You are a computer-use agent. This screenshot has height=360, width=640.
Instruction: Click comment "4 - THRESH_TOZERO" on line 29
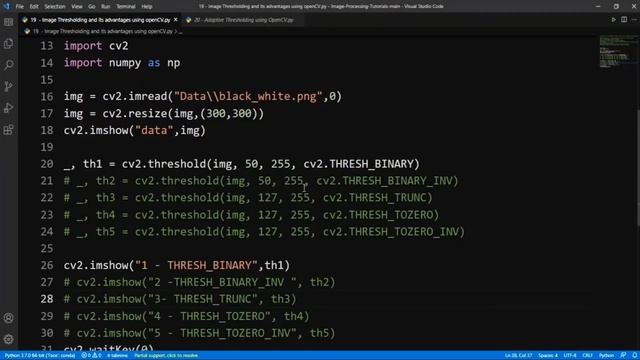pos(209,316)
